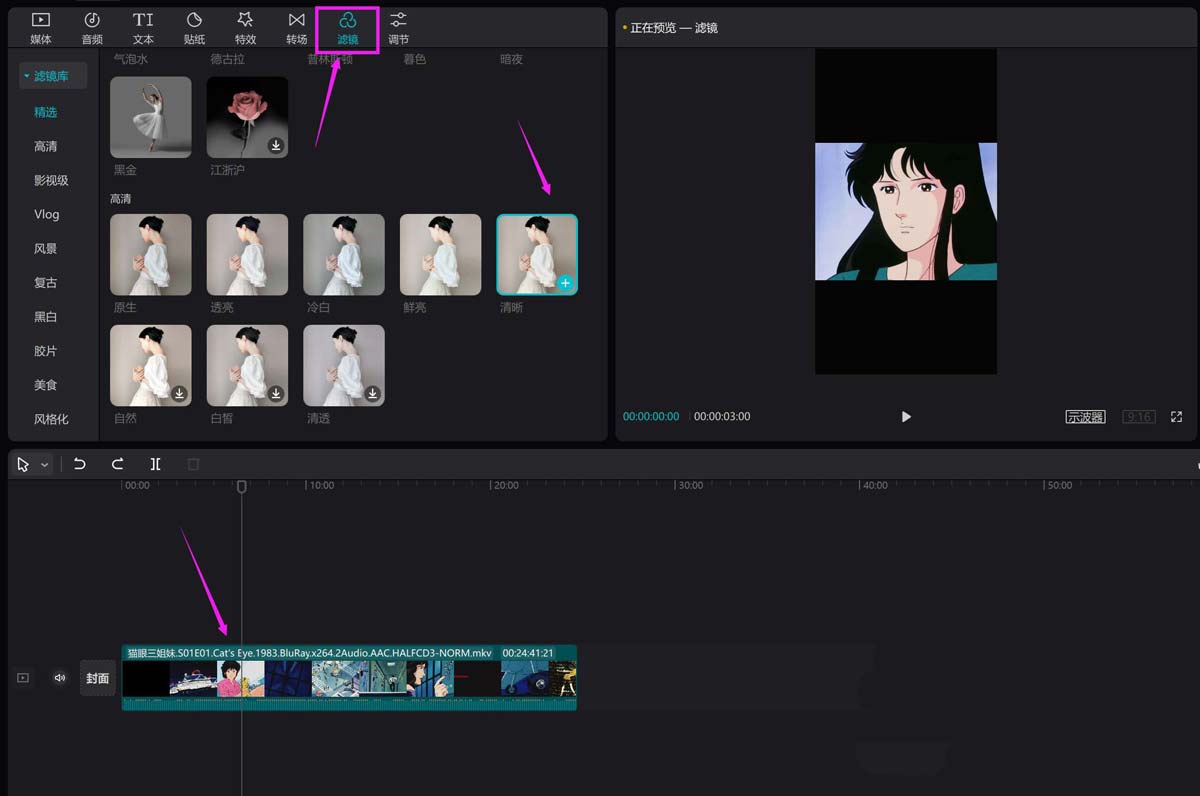Split the clip at the playhead

(155, 464)
